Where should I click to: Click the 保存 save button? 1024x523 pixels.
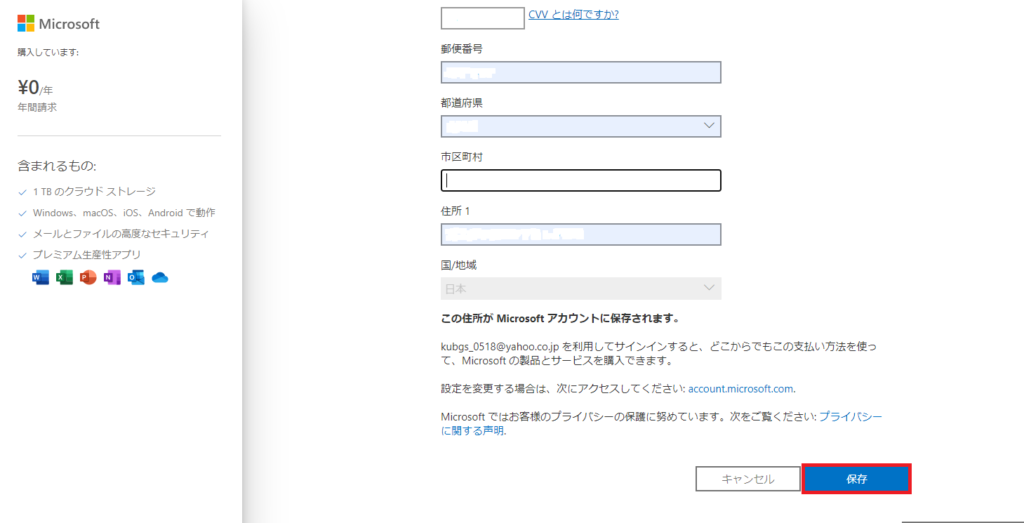[856, 479]
